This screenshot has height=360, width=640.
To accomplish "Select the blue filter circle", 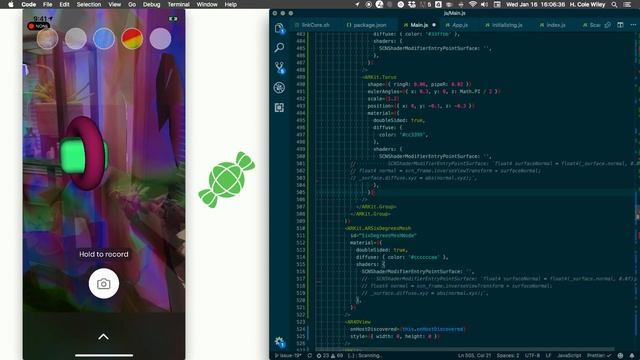I will [104, 39].
